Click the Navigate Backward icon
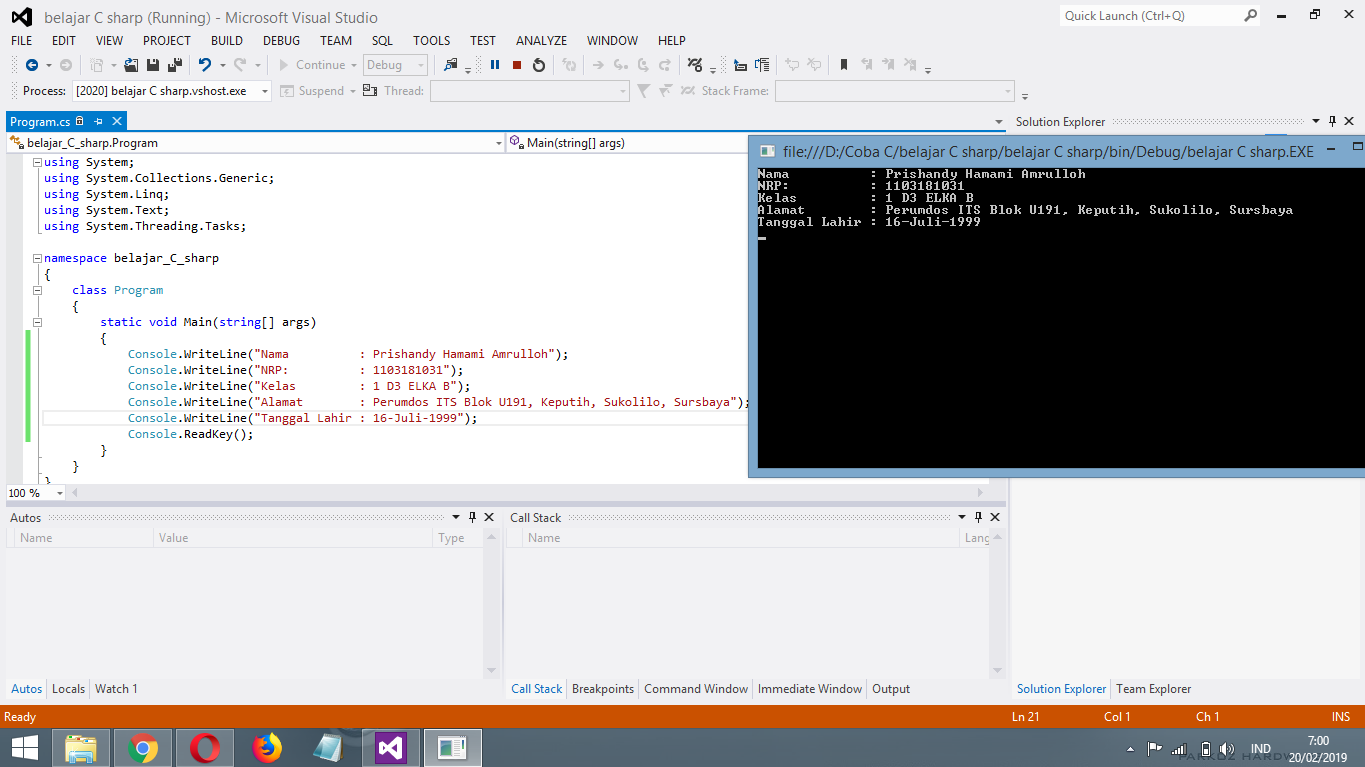Screen dimensions: 1365x767 click(30, 65)
